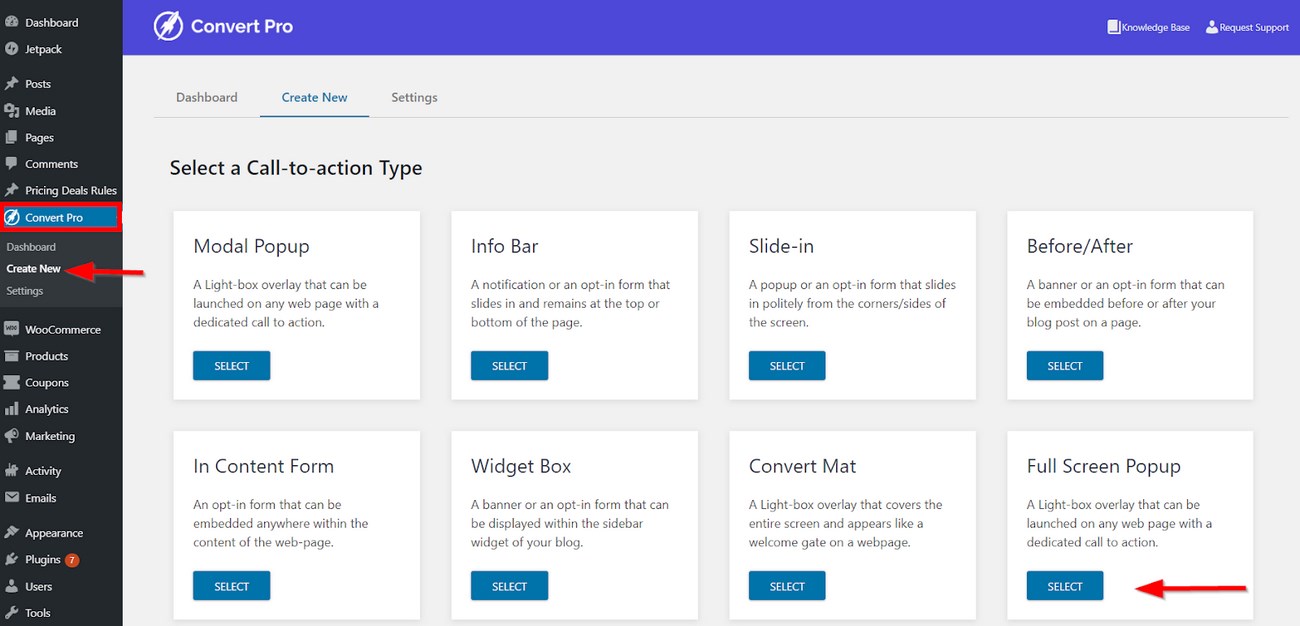Click the Convert Pro sidebar icon
The image size is (1300, 626).
click(x=12, y=217)
